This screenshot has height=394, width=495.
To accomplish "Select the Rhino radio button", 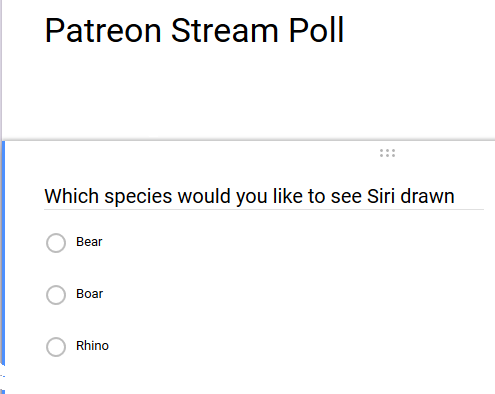I will (56, 347).
